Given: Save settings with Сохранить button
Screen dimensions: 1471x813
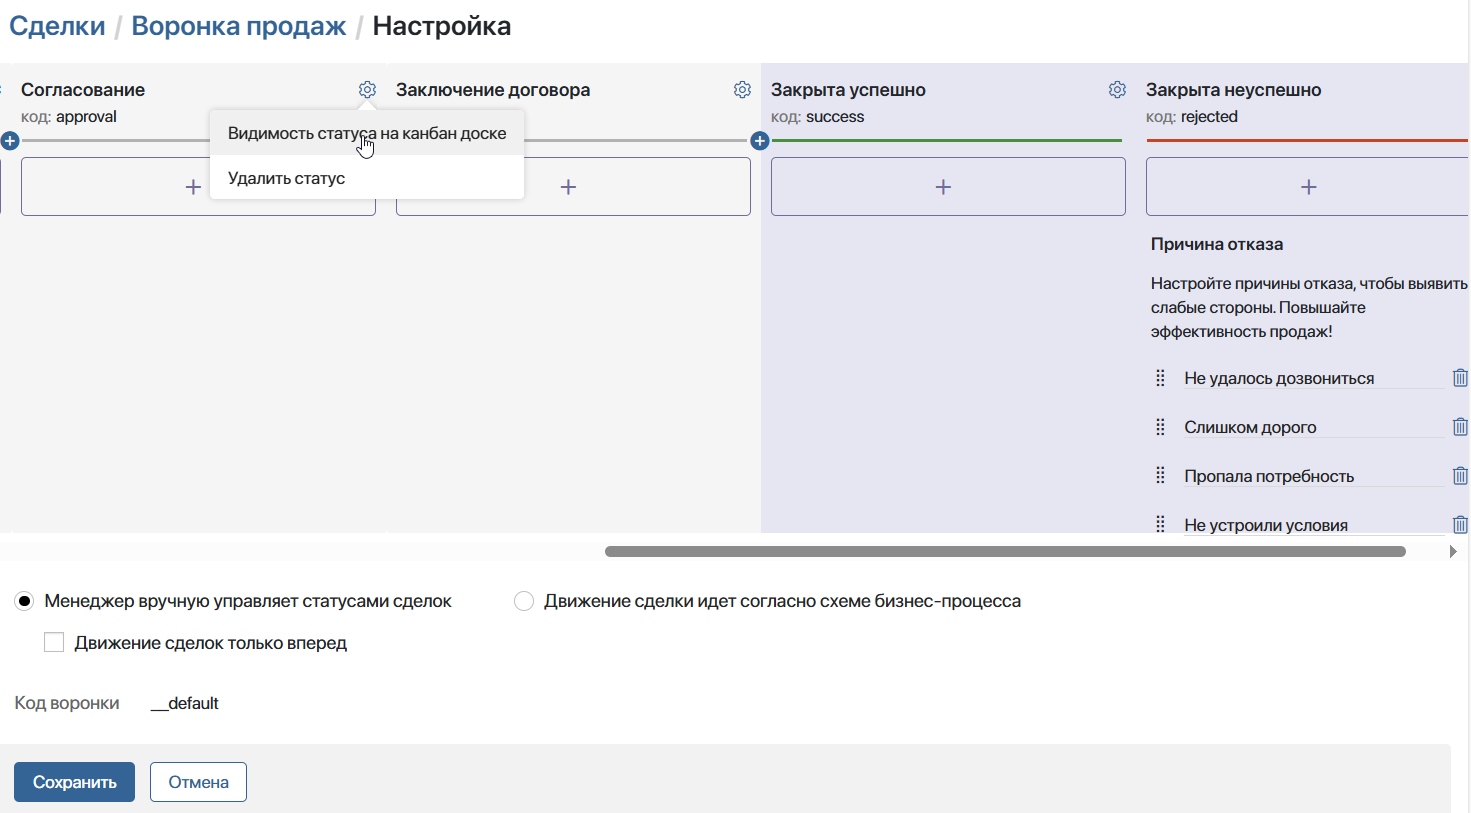Looking at the screenshot, I should tap(74, 782).
